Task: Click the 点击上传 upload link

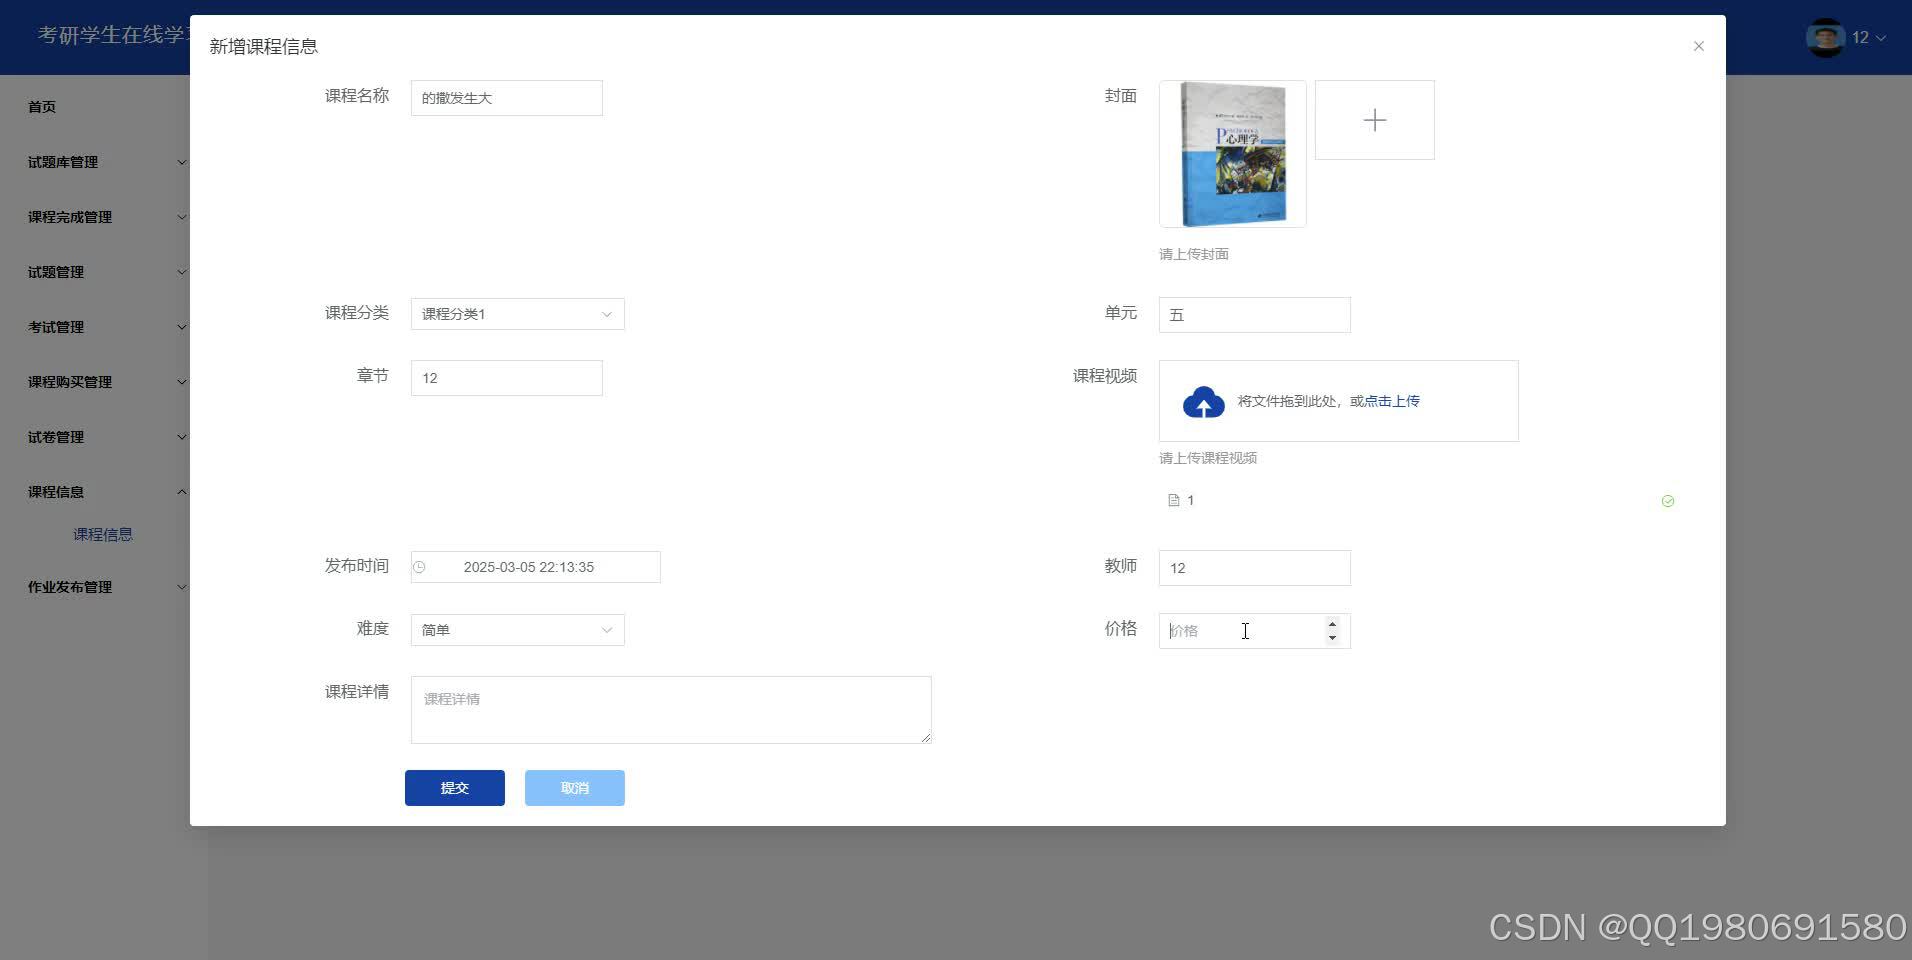Action: point(1392,400)
